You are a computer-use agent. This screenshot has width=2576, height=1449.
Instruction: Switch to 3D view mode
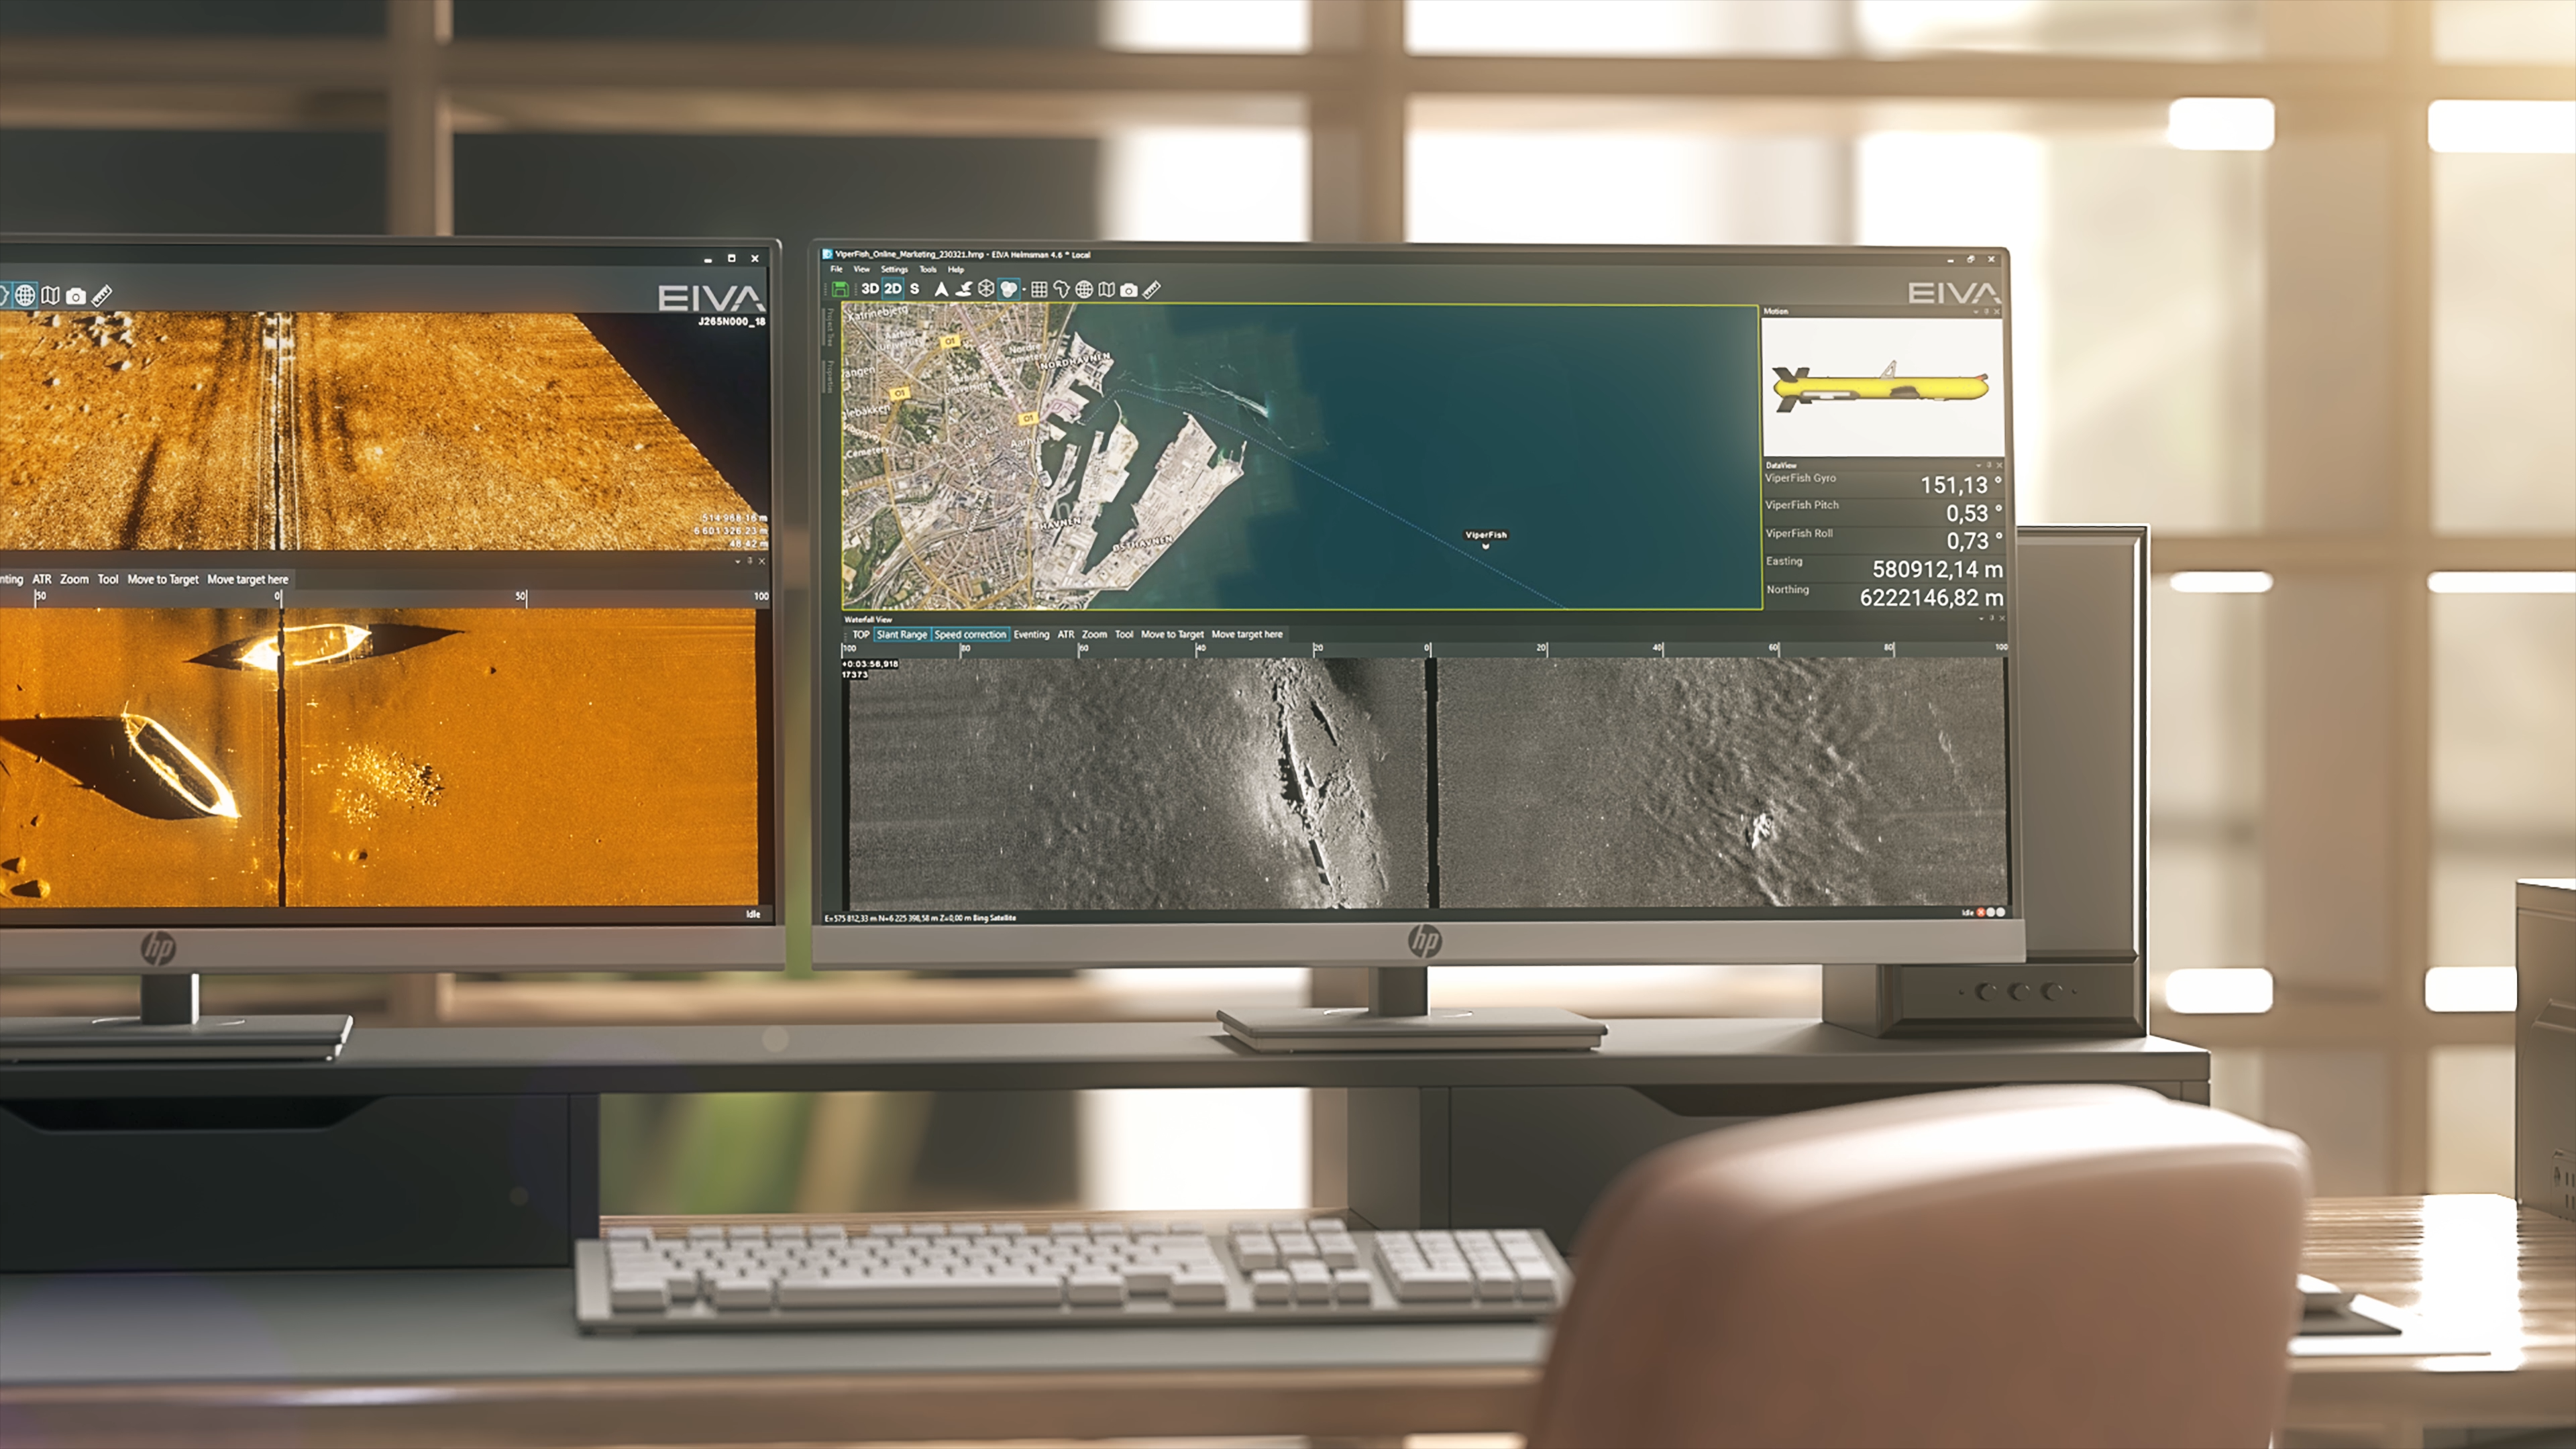[x=870, y=289]
